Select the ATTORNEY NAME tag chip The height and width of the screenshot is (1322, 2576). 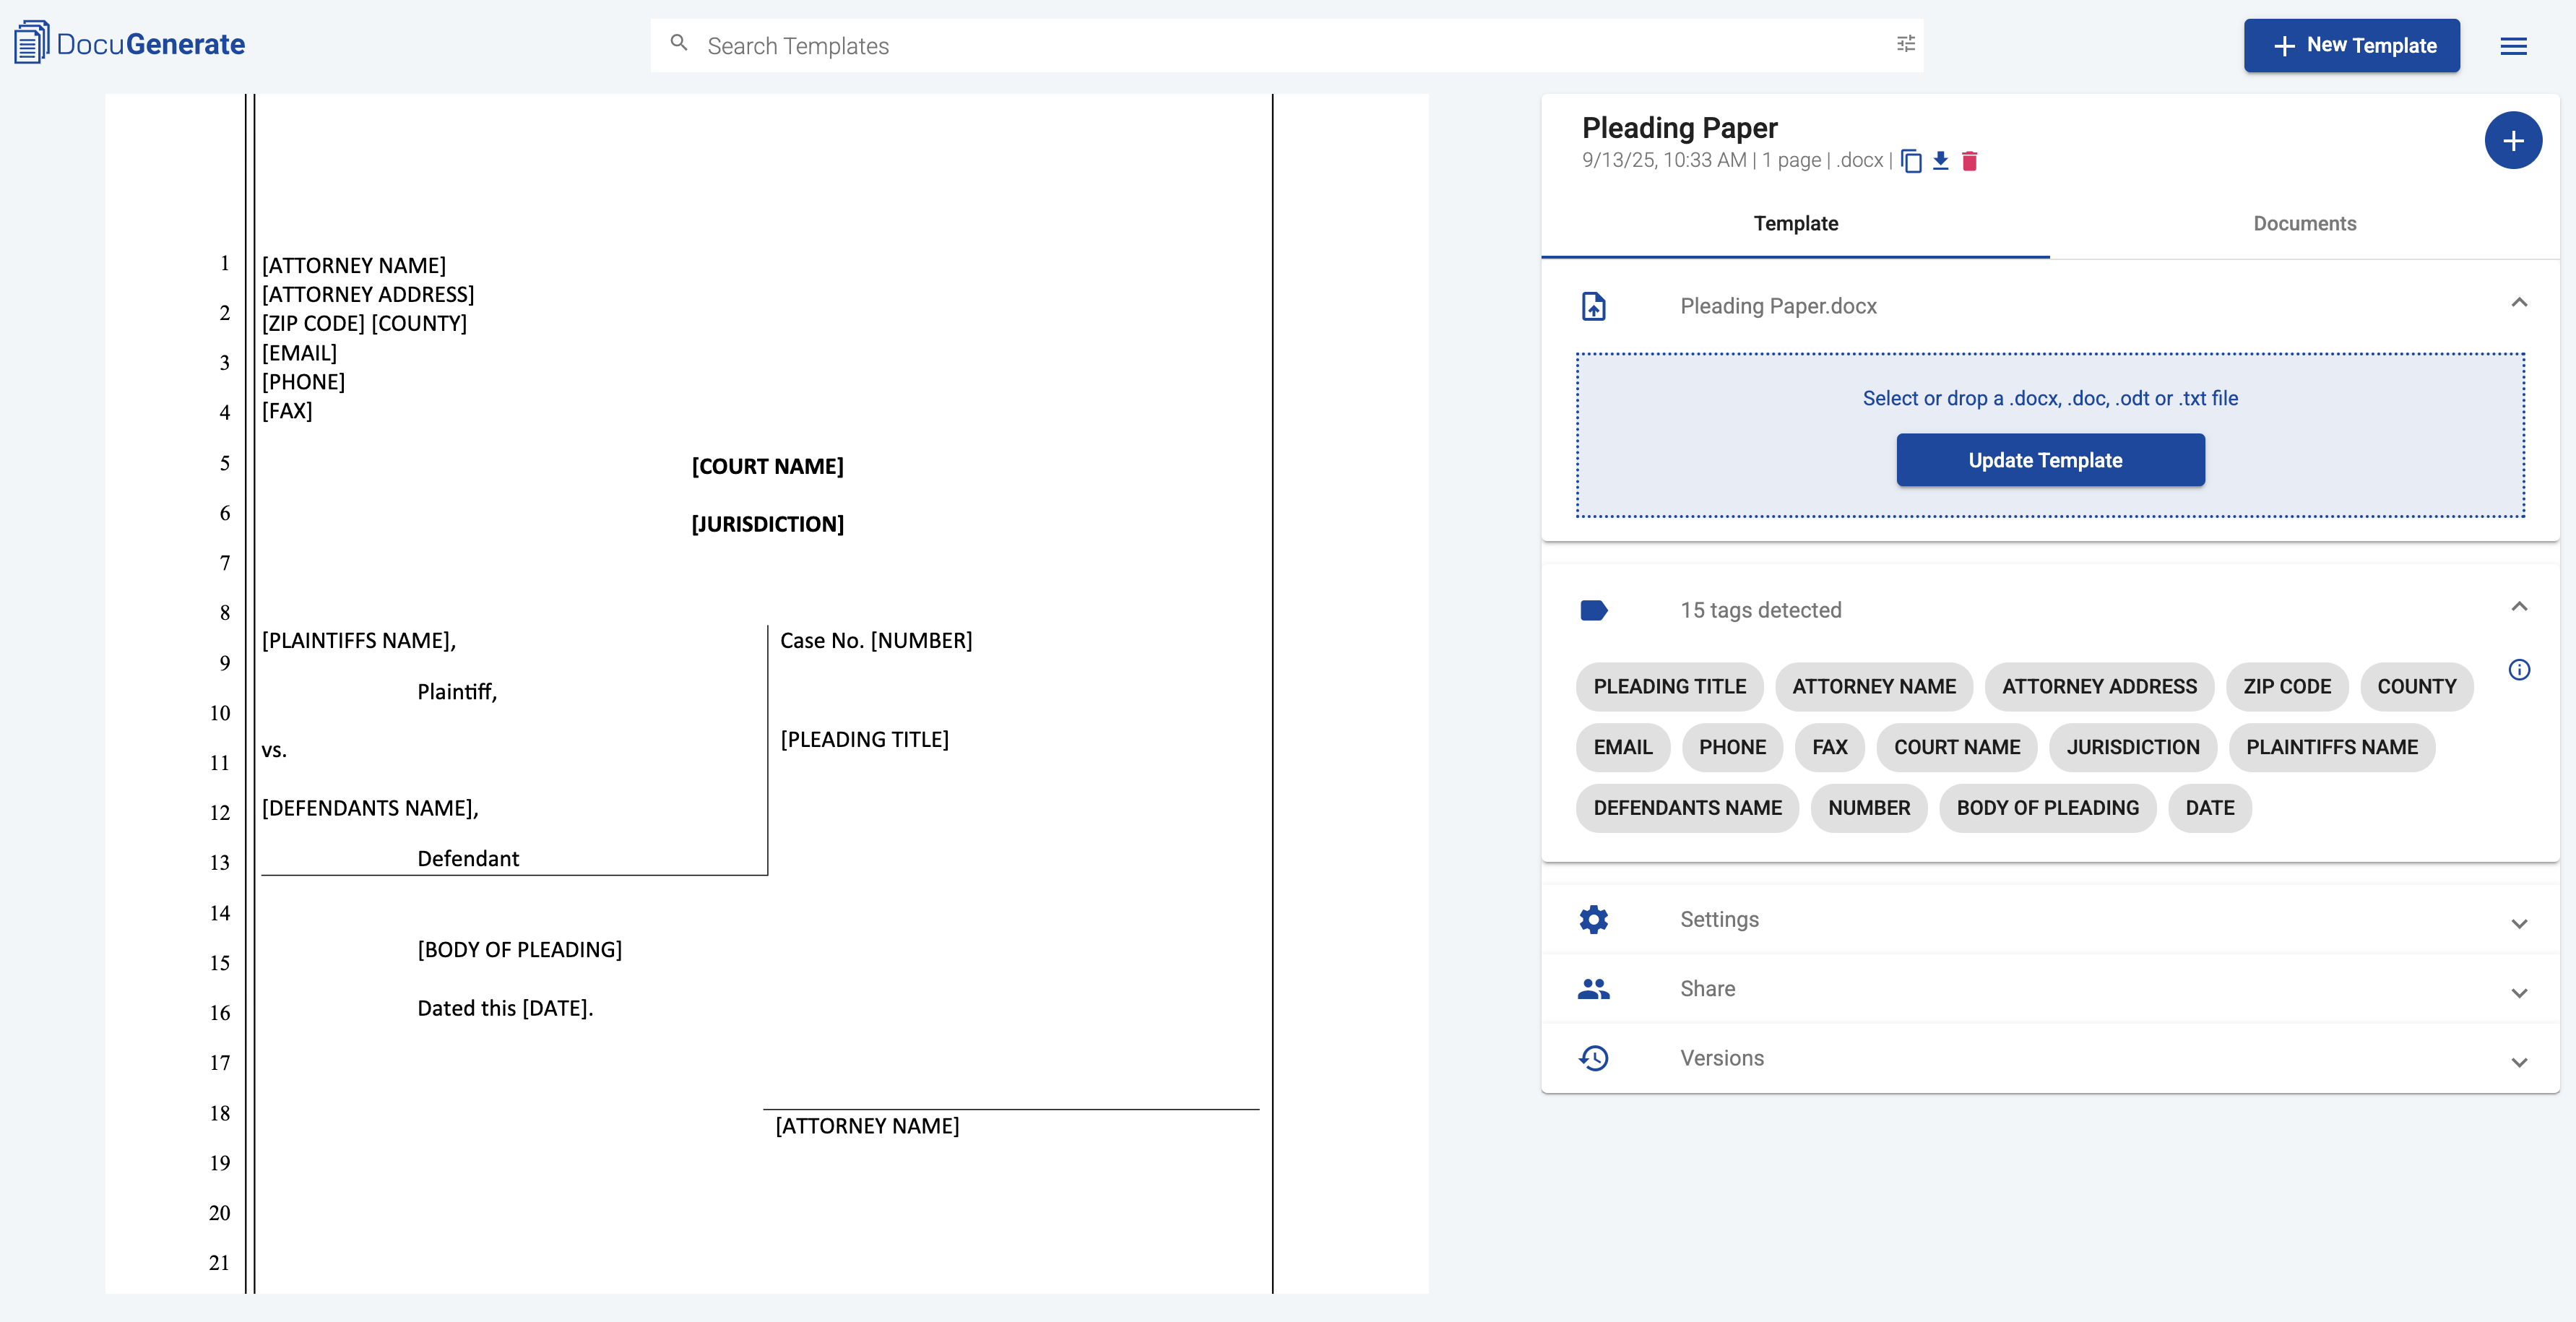1873,687
